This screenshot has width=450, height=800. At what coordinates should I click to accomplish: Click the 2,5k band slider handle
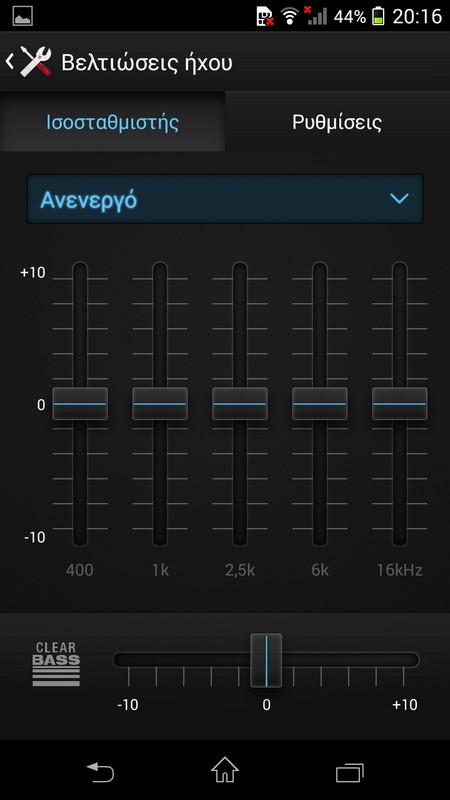(x=240, y=404)
